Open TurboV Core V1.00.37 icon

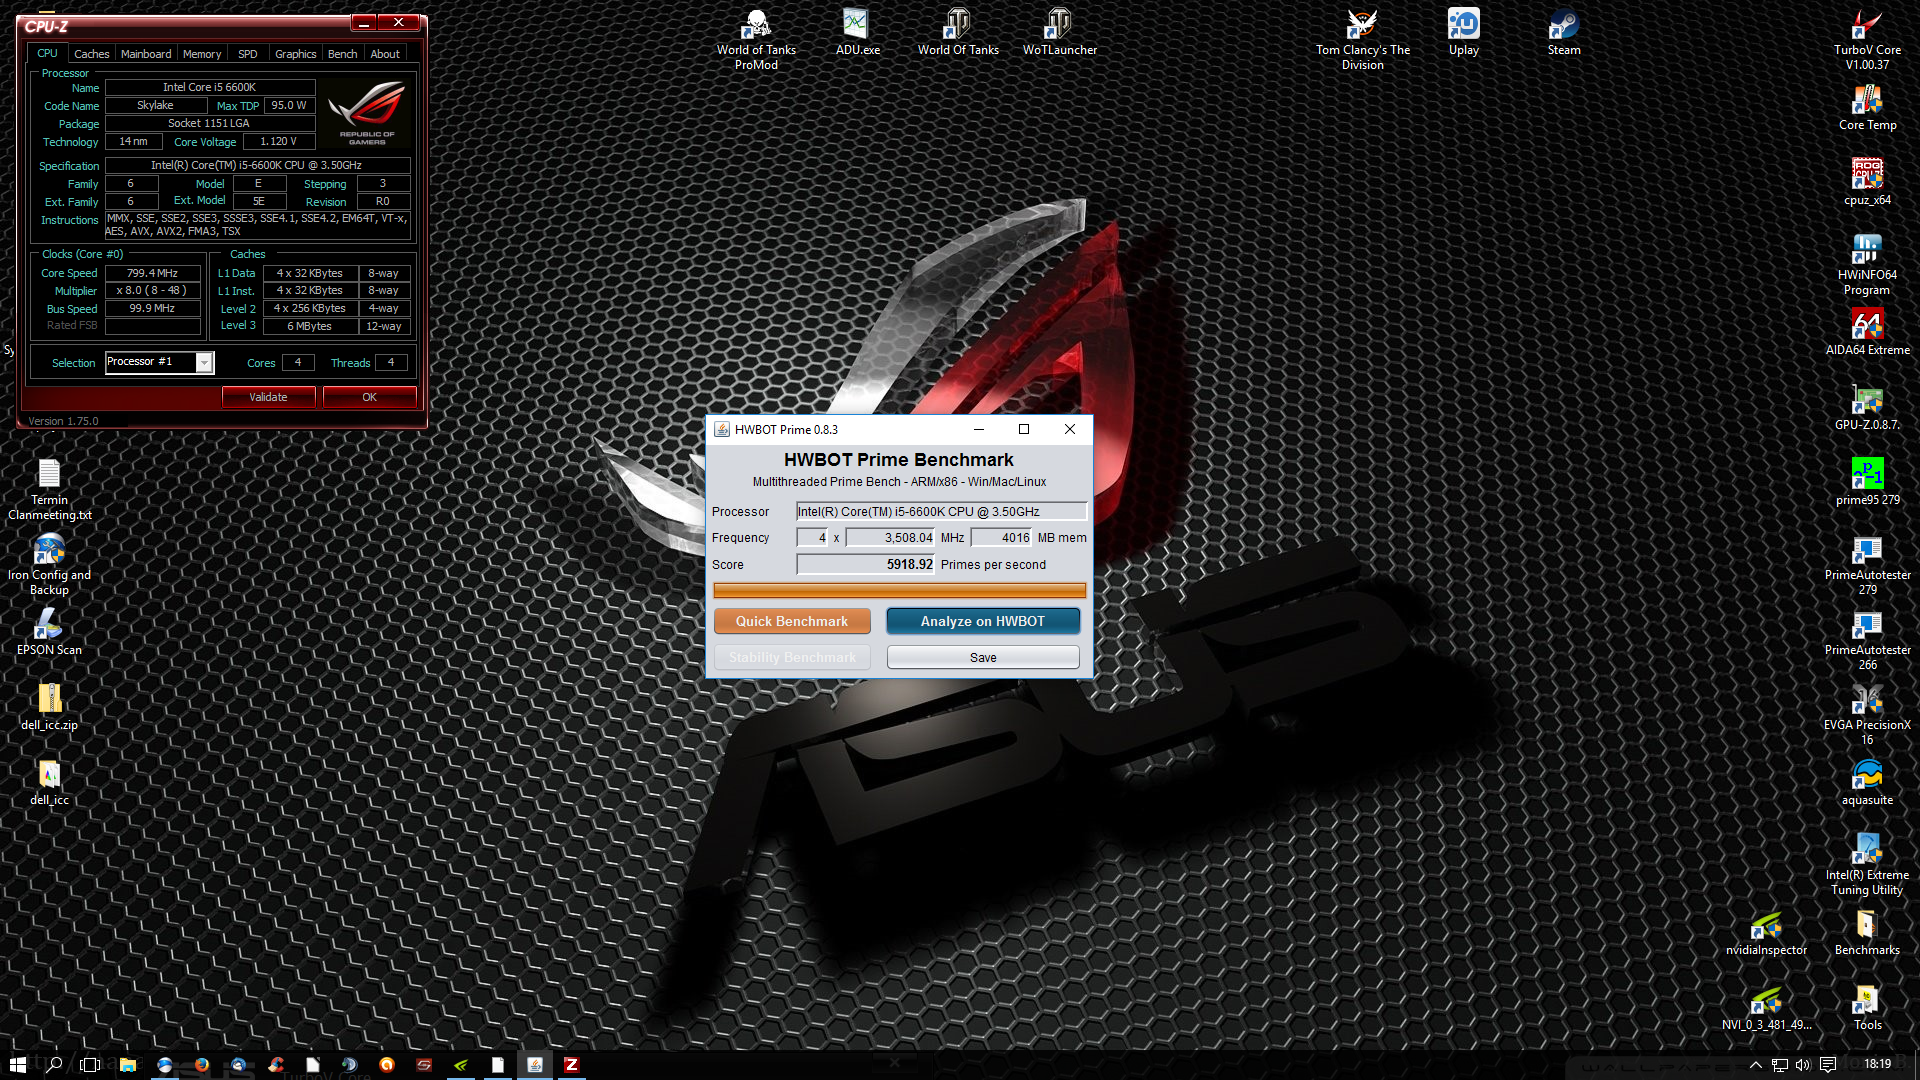(x=1867, y=39)
